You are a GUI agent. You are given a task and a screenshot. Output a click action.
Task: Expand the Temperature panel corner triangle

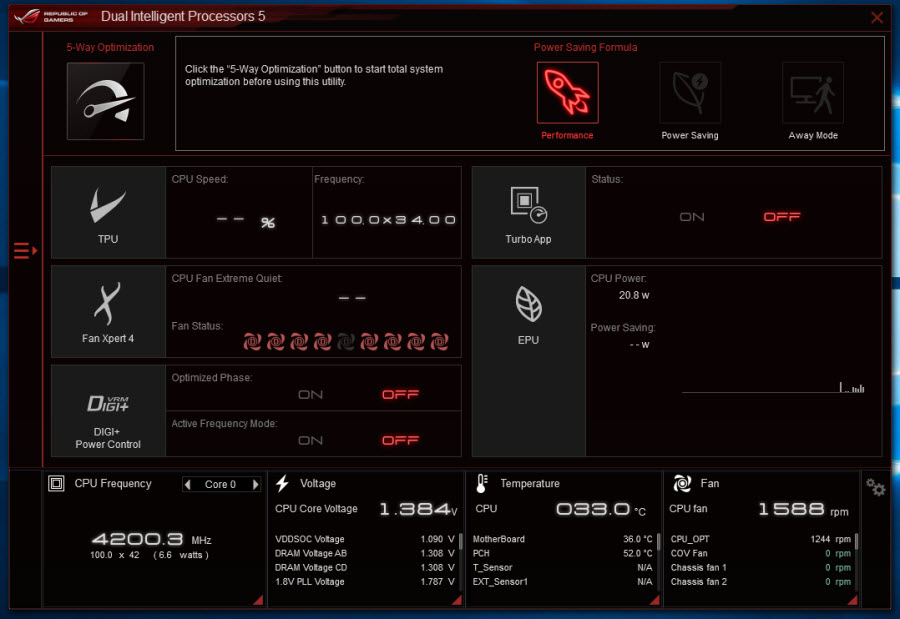click(654, 599)
